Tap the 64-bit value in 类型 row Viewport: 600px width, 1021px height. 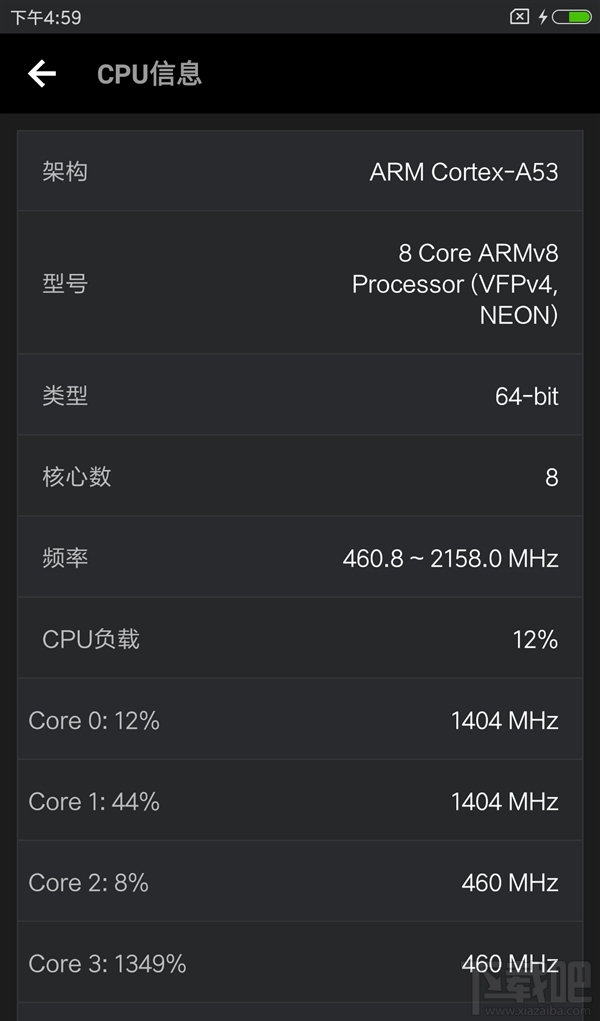pos(527,395)
